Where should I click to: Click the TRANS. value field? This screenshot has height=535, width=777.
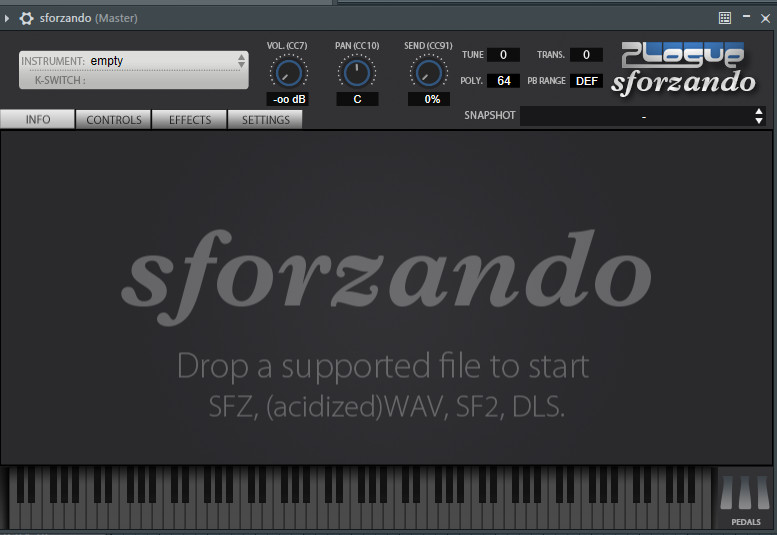[x=586, y=55]
